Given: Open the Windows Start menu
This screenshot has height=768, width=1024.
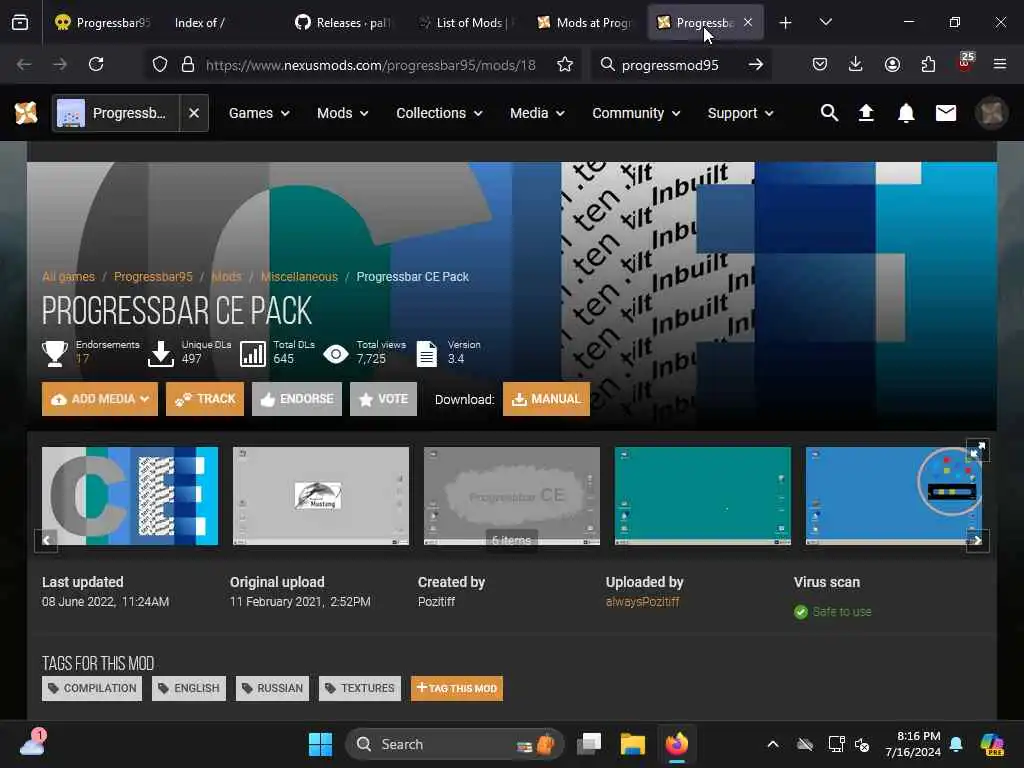Looking at the screenshot, I should tap(320, 744).
